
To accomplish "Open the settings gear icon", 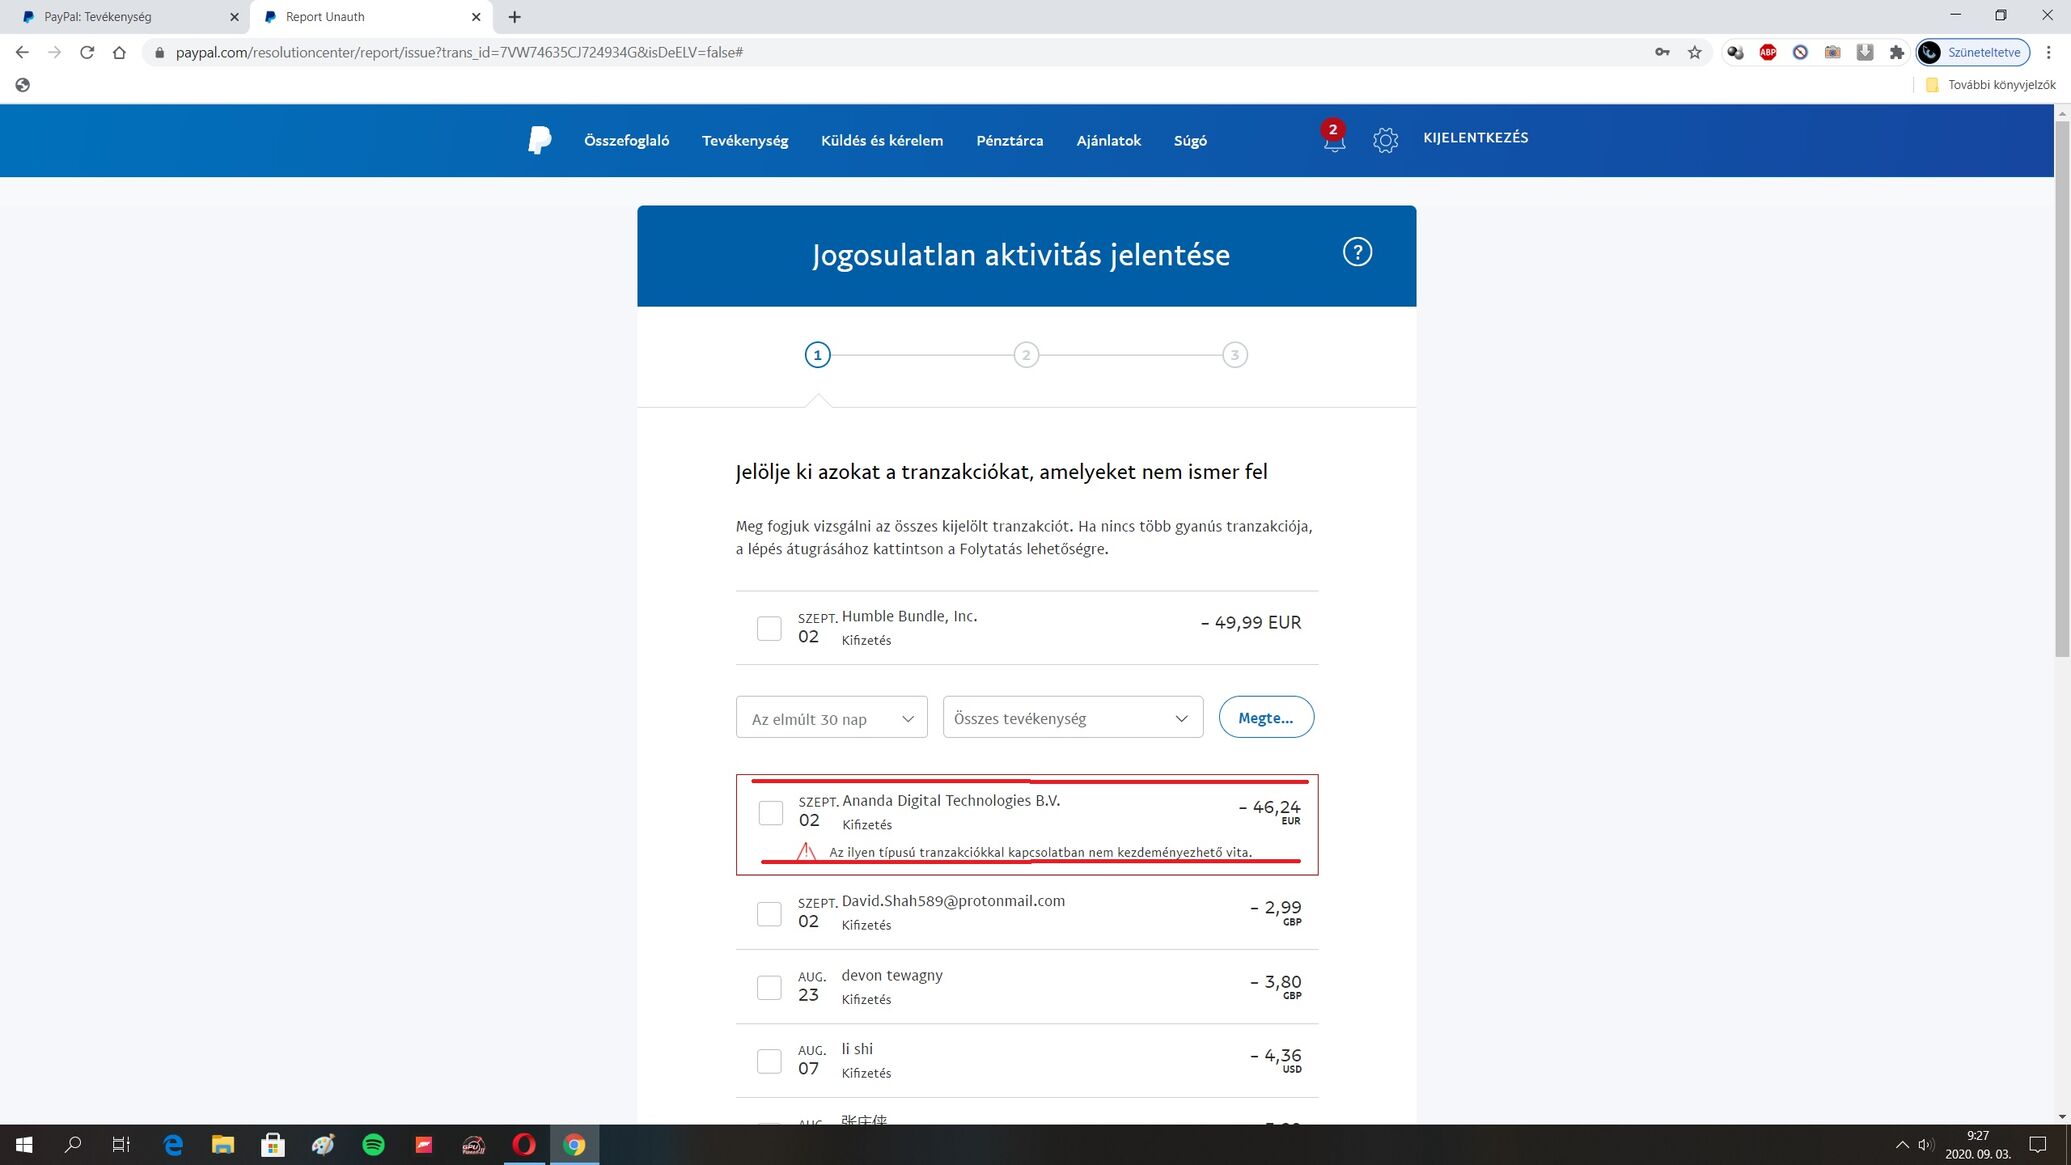I will tap(1385, 140).
